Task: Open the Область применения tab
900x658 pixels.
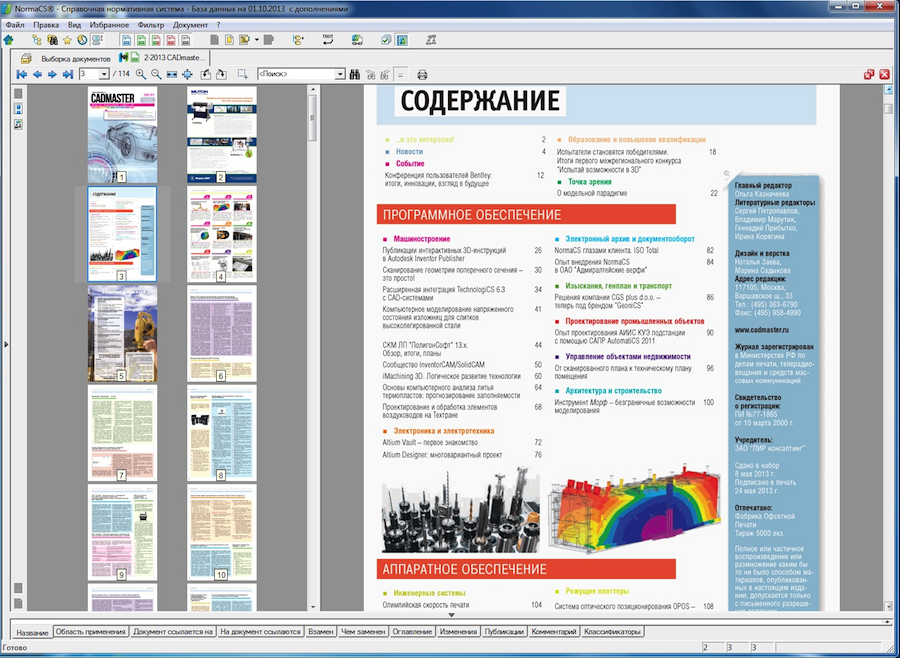Action: 90,632
